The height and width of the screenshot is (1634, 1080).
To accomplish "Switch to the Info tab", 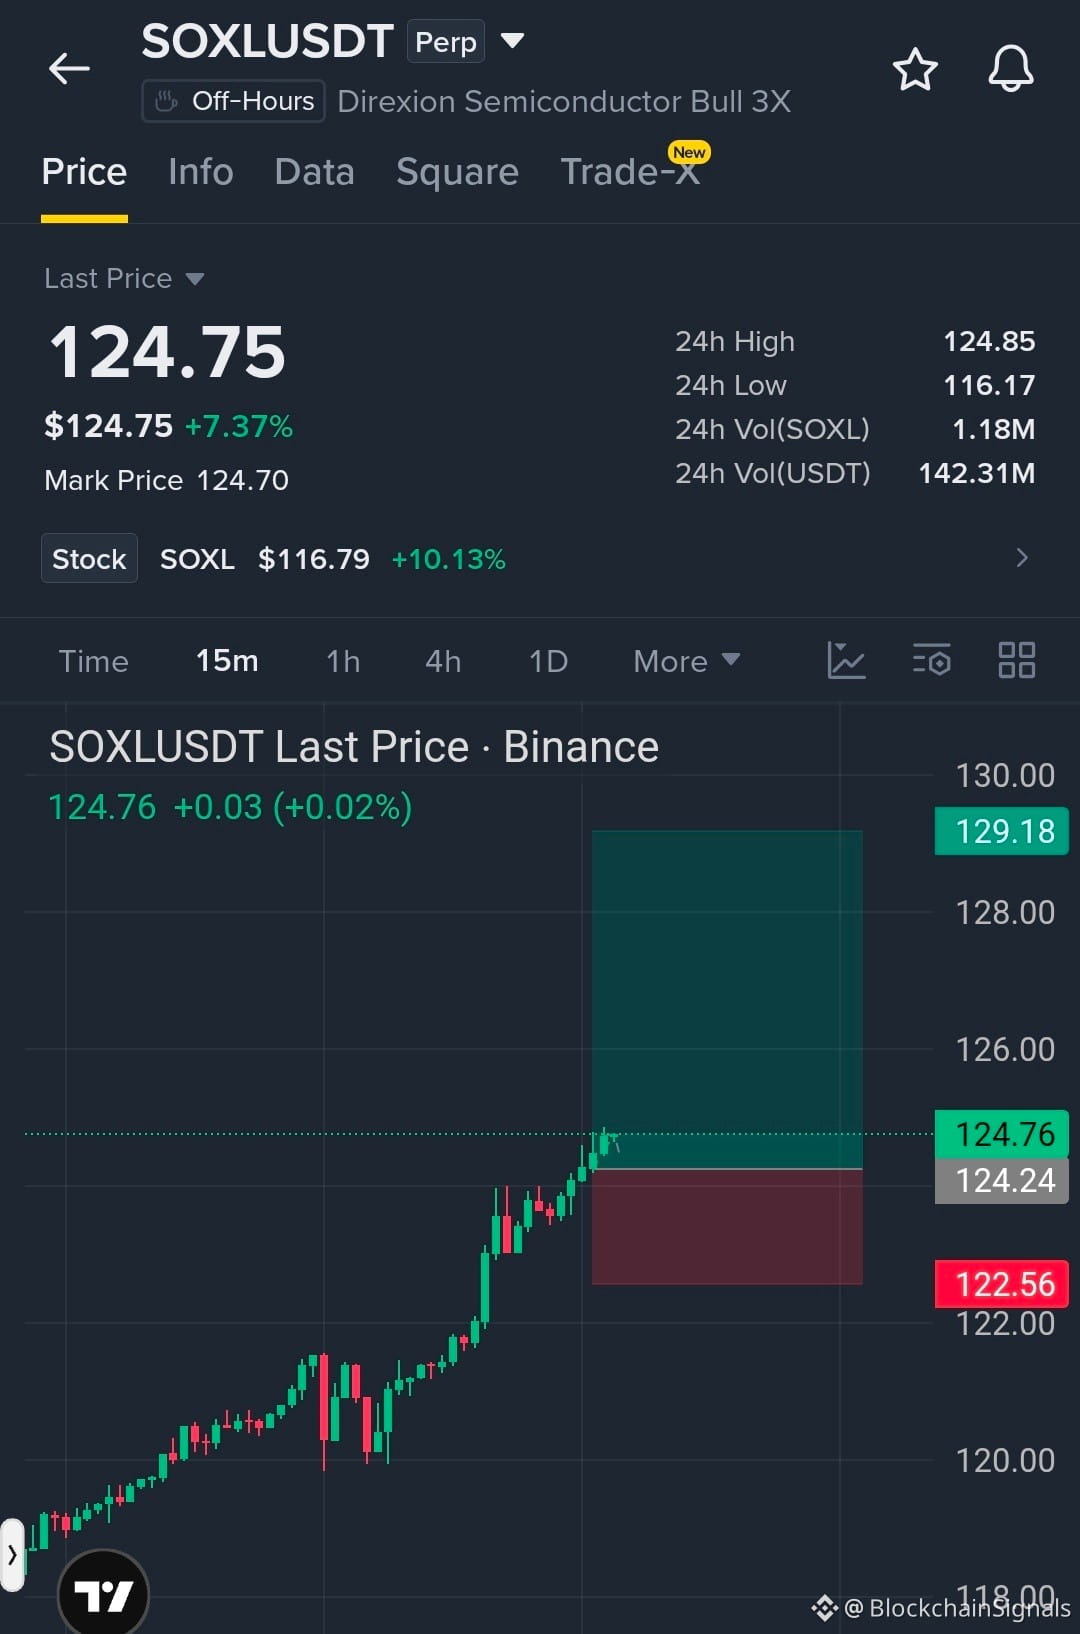I will (201, 172).
